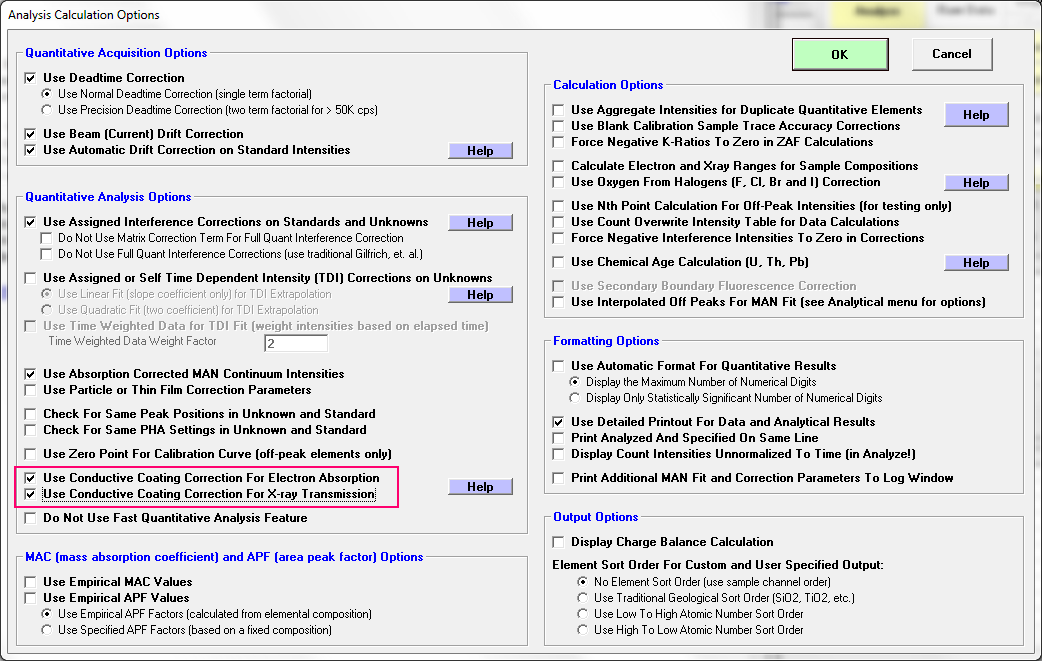Select Use Precision Deadtime Correction radio button
The height and width of the screenshot is (661, 1042).
pyautogui.click(x=47, y=110)
